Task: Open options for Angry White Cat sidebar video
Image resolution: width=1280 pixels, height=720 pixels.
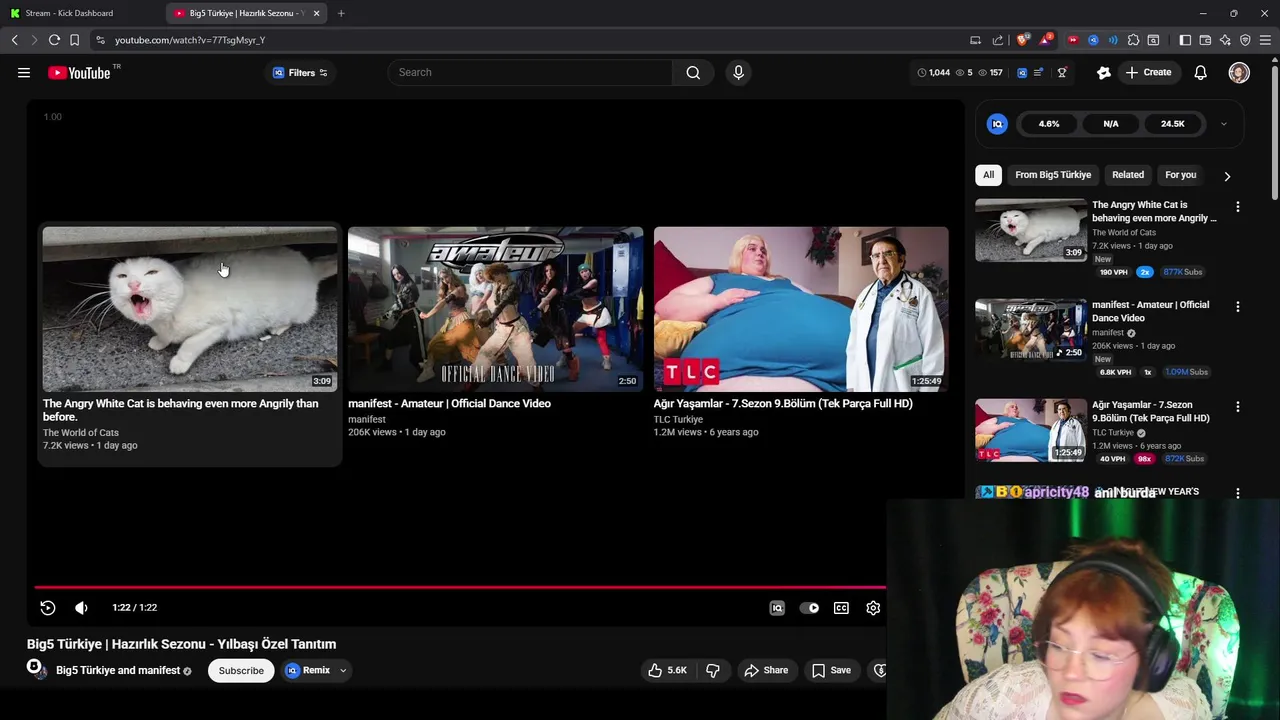Action: (x=1238, y=206)
